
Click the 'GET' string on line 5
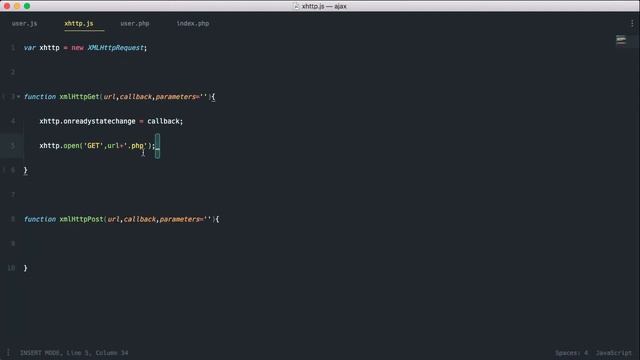[x=93, y=146]
